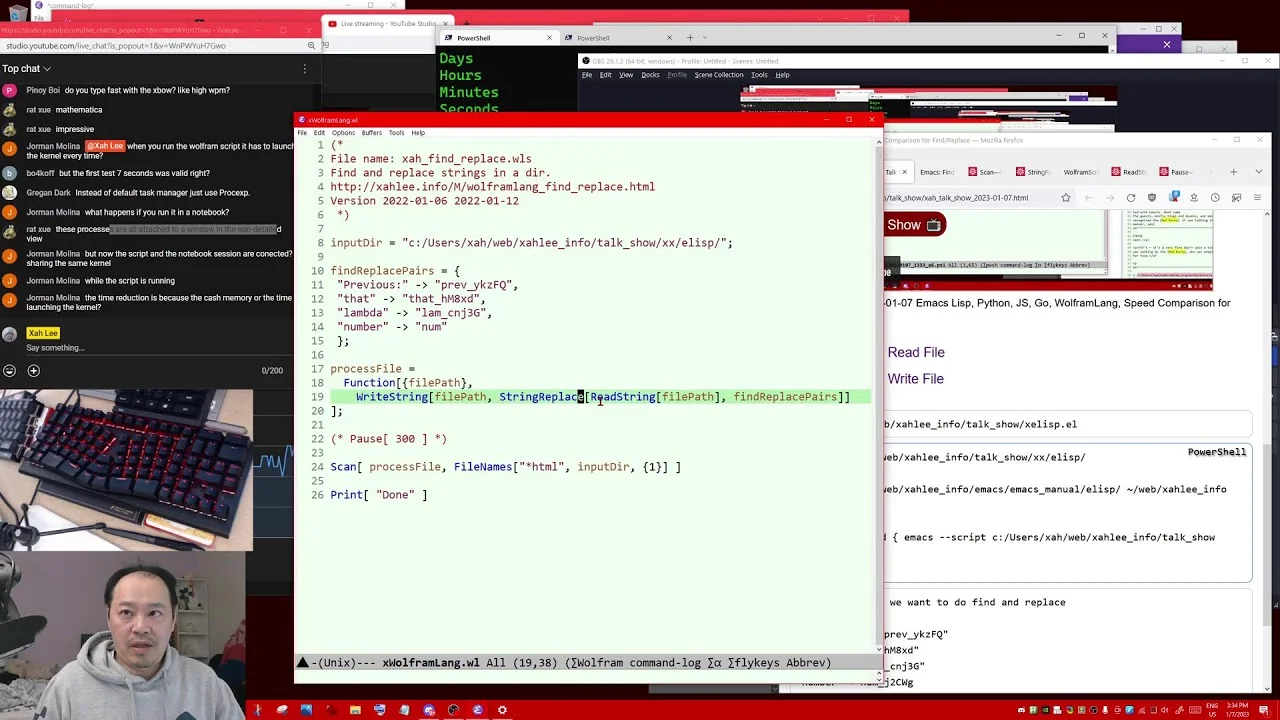Image resolution: width=1280 pixels, height=720 pixels.
Task: Click xWolframLang.wl buffer name in mode line
Action: (x=430, y=663)
